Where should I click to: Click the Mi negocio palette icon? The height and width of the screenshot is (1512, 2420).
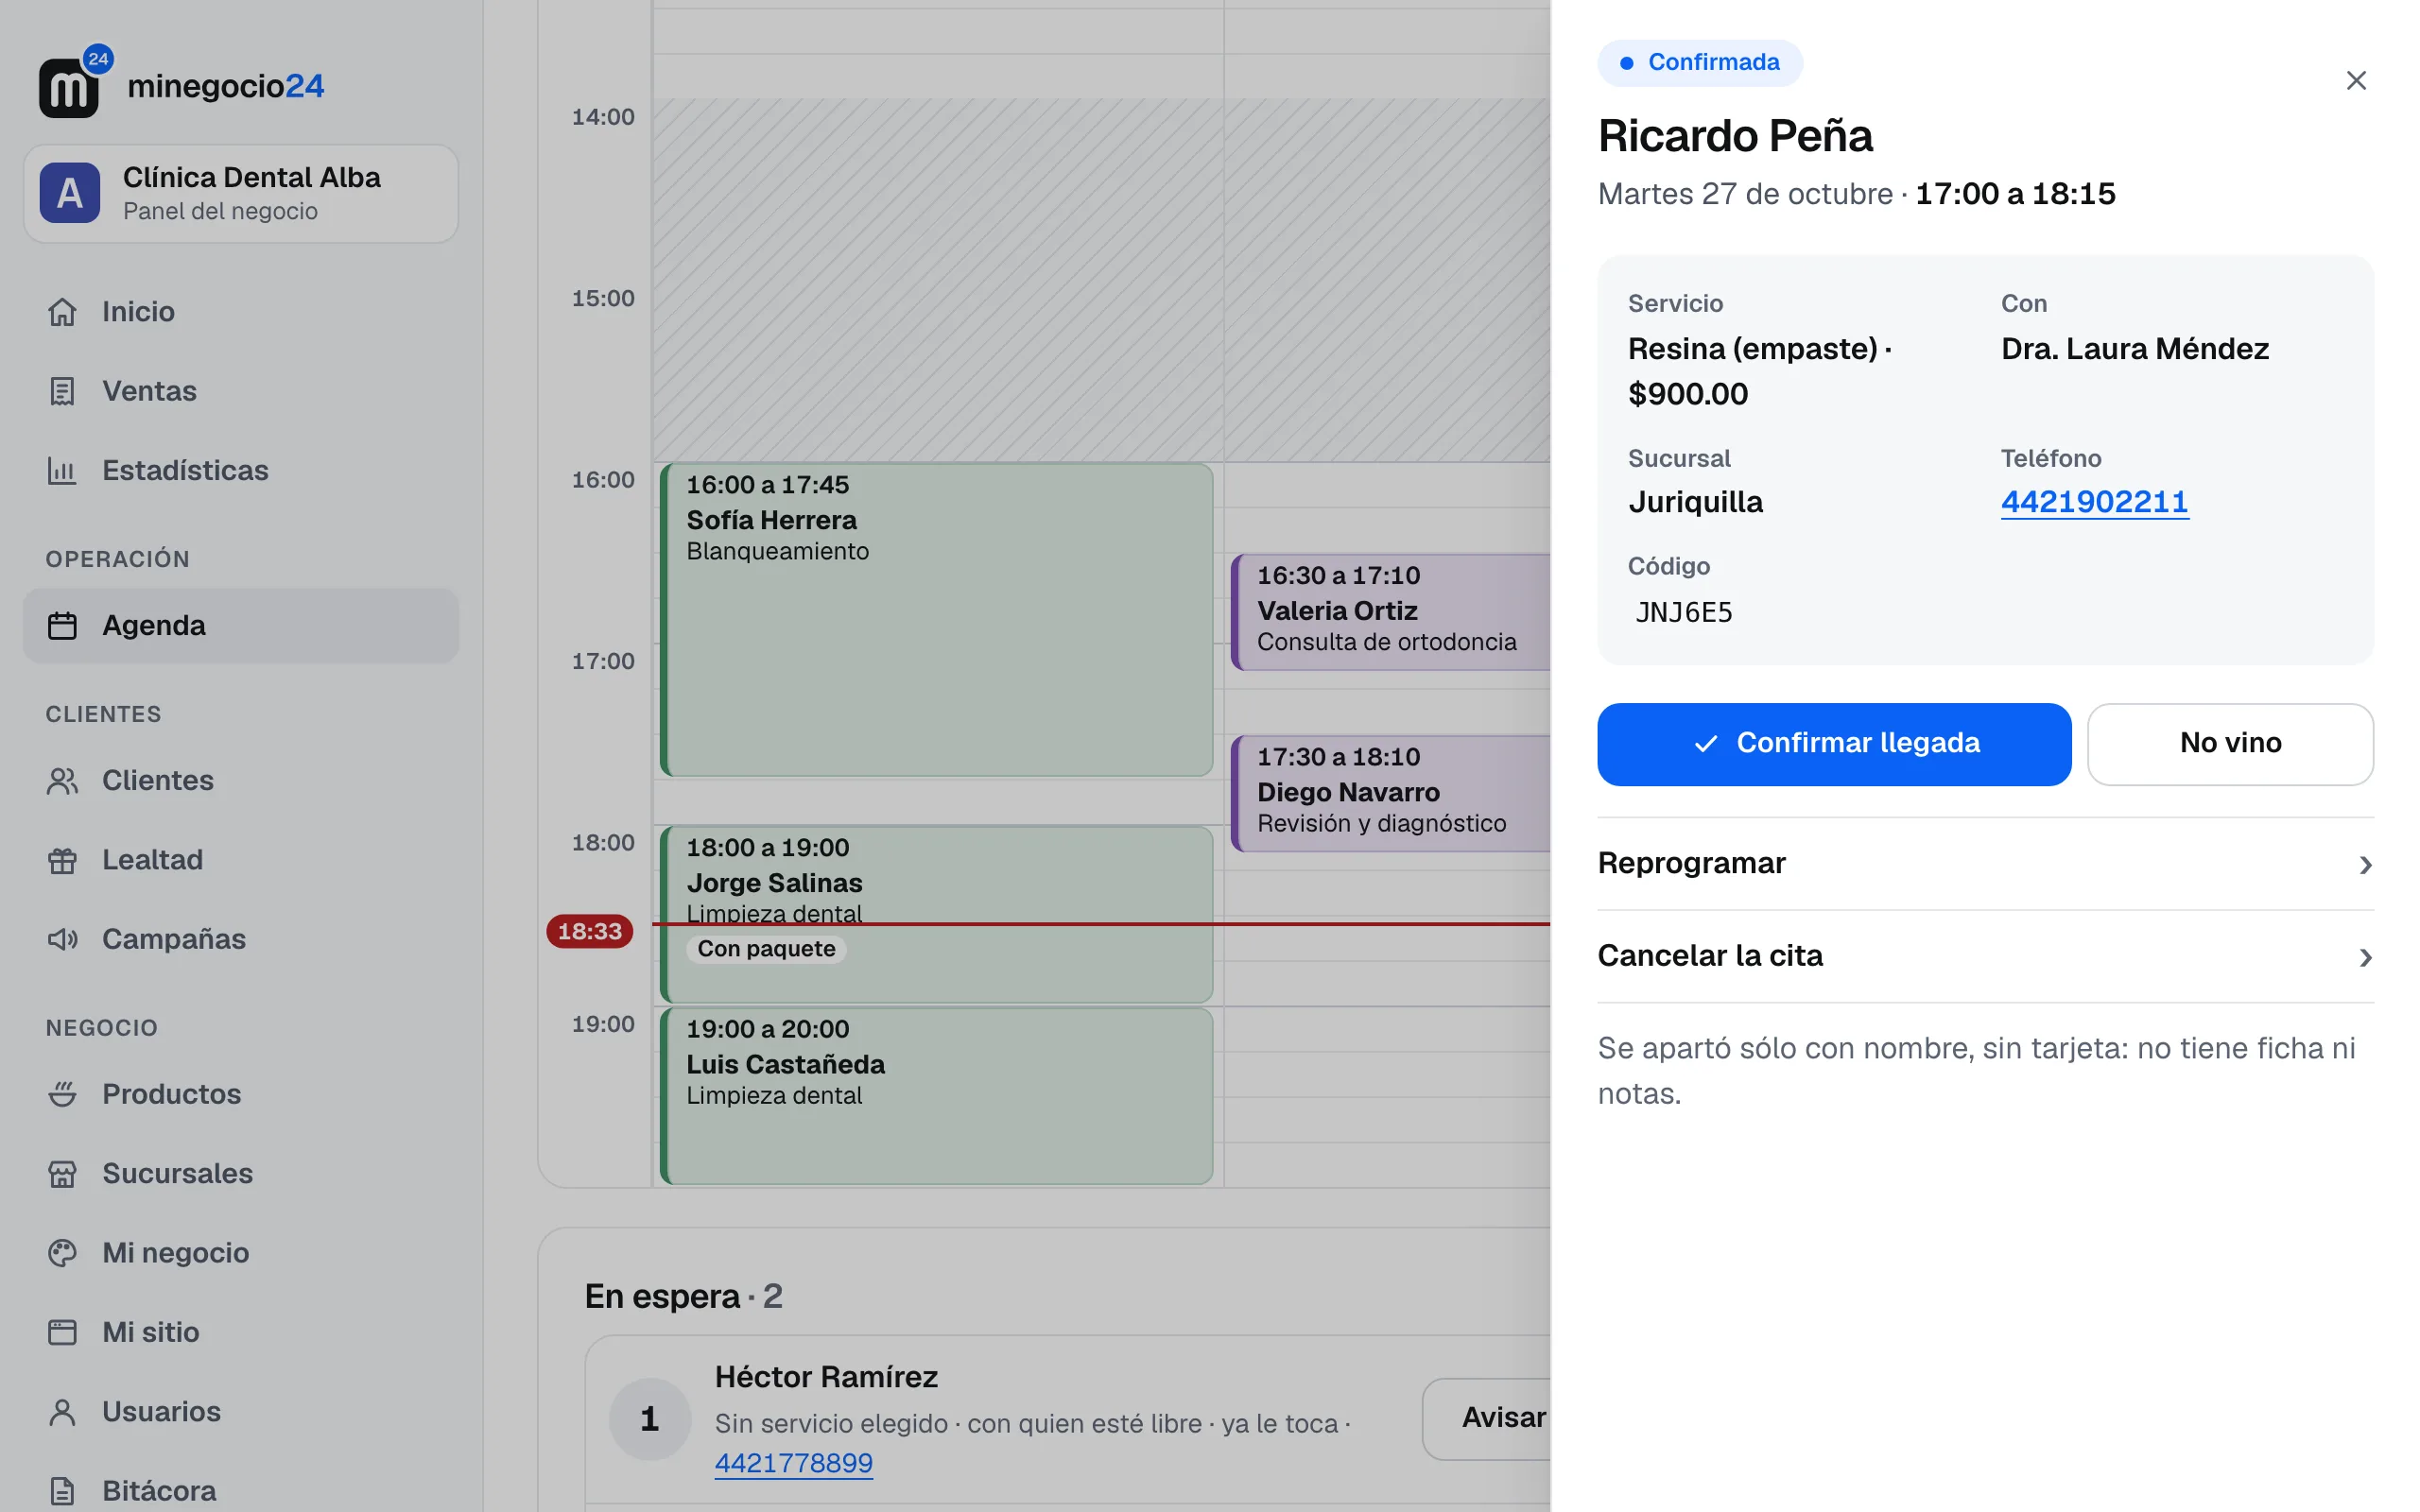[x=62, y=1253]
